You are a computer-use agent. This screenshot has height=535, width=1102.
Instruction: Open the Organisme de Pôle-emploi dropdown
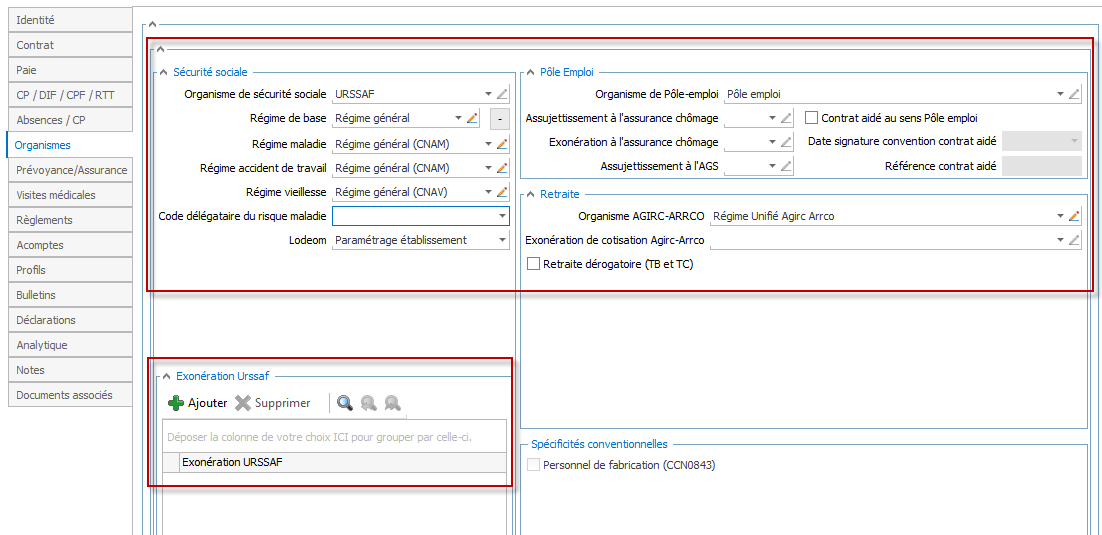pos(1060,94)
